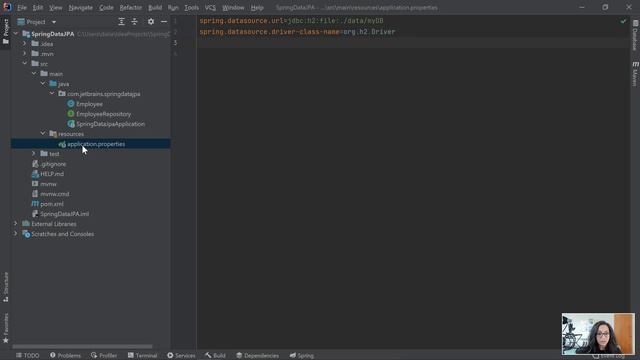Open the VCS menu
The width and height of the screenshot is (640, 360).
point(210,8)
